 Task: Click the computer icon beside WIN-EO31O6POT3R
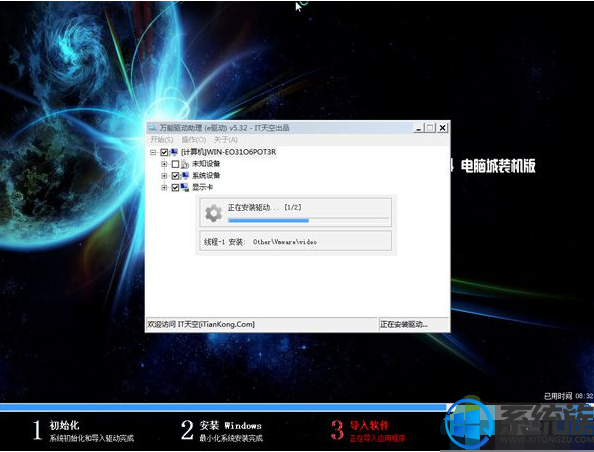(x=174, y=152)
